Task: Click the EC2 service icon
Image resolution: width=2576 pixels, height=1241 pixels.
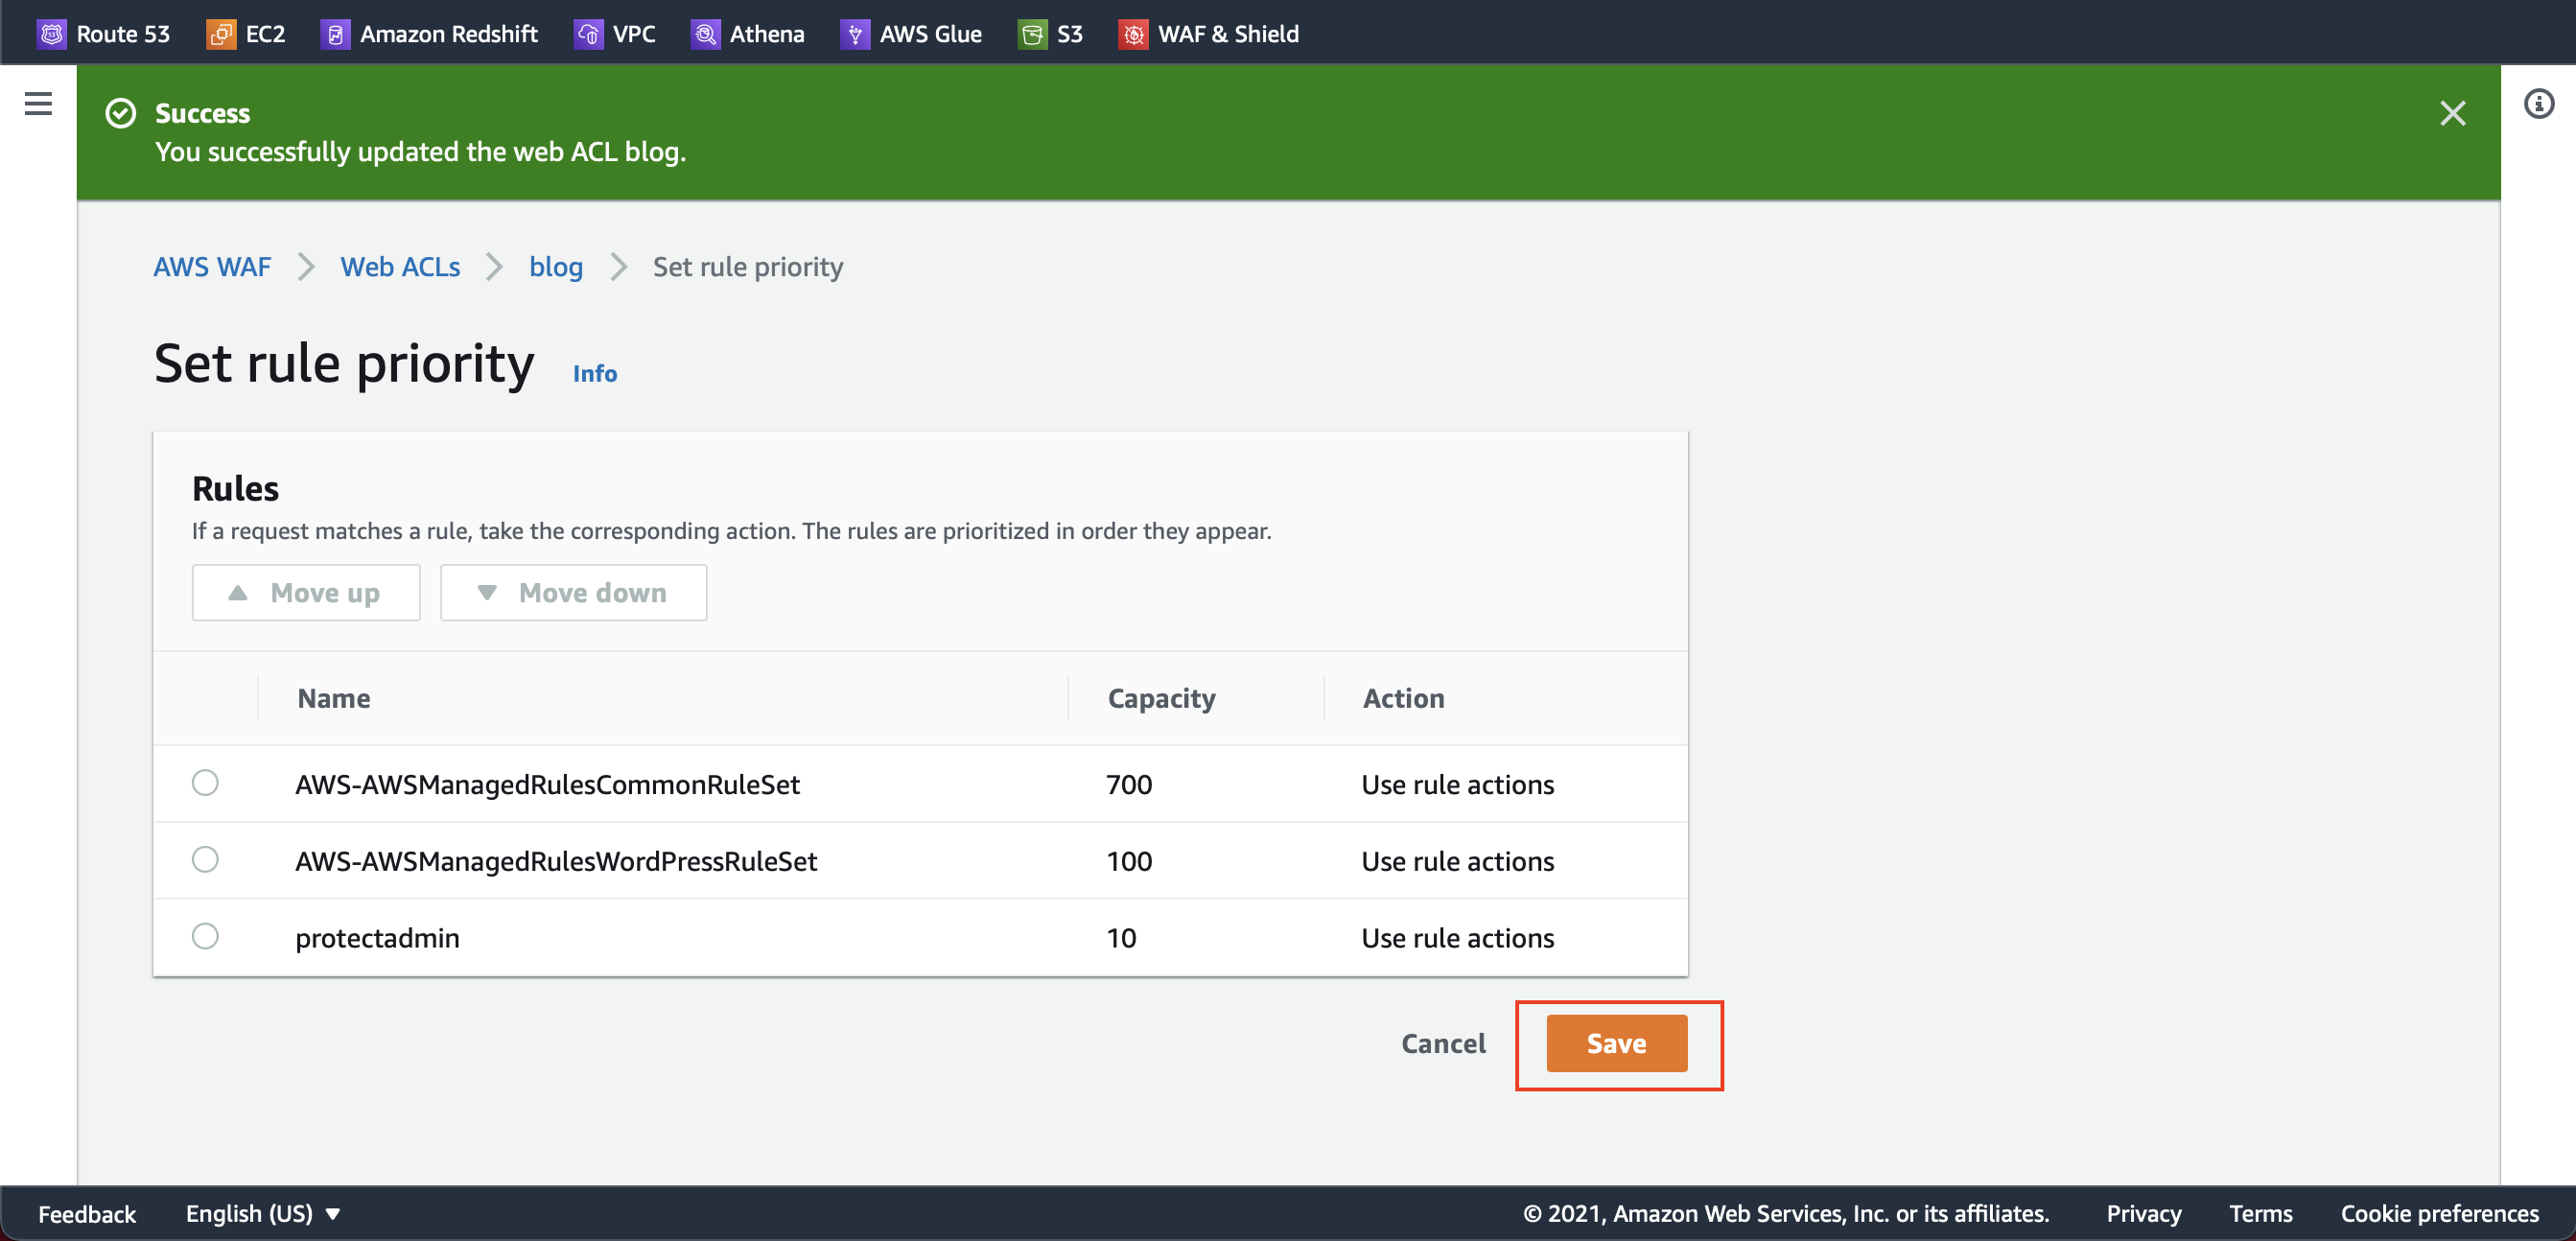Action: pos(221,34)
